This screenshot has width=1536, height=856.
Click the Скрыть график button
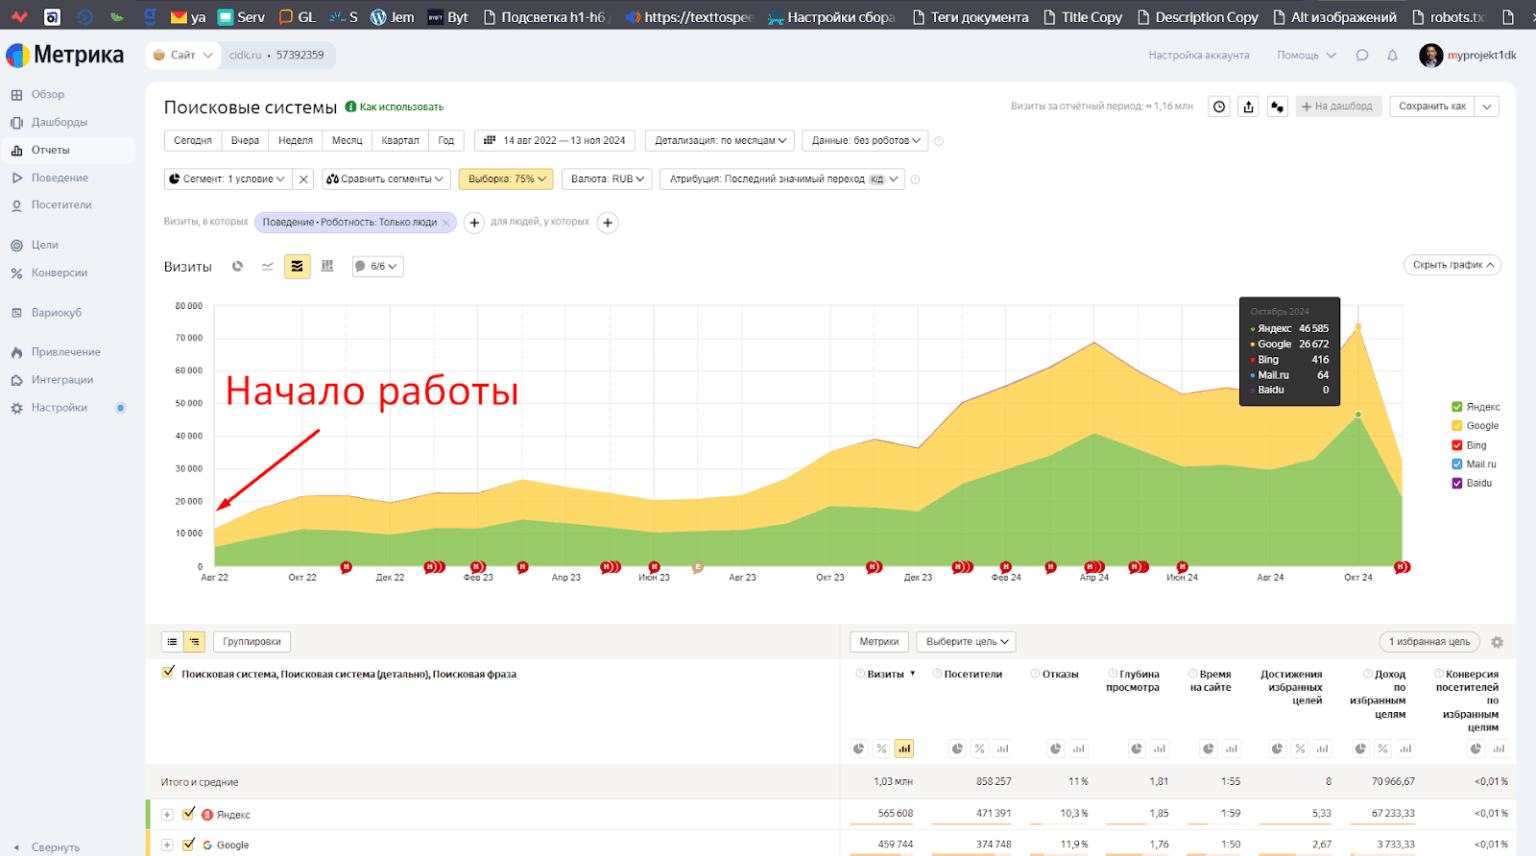point(1452,265)
